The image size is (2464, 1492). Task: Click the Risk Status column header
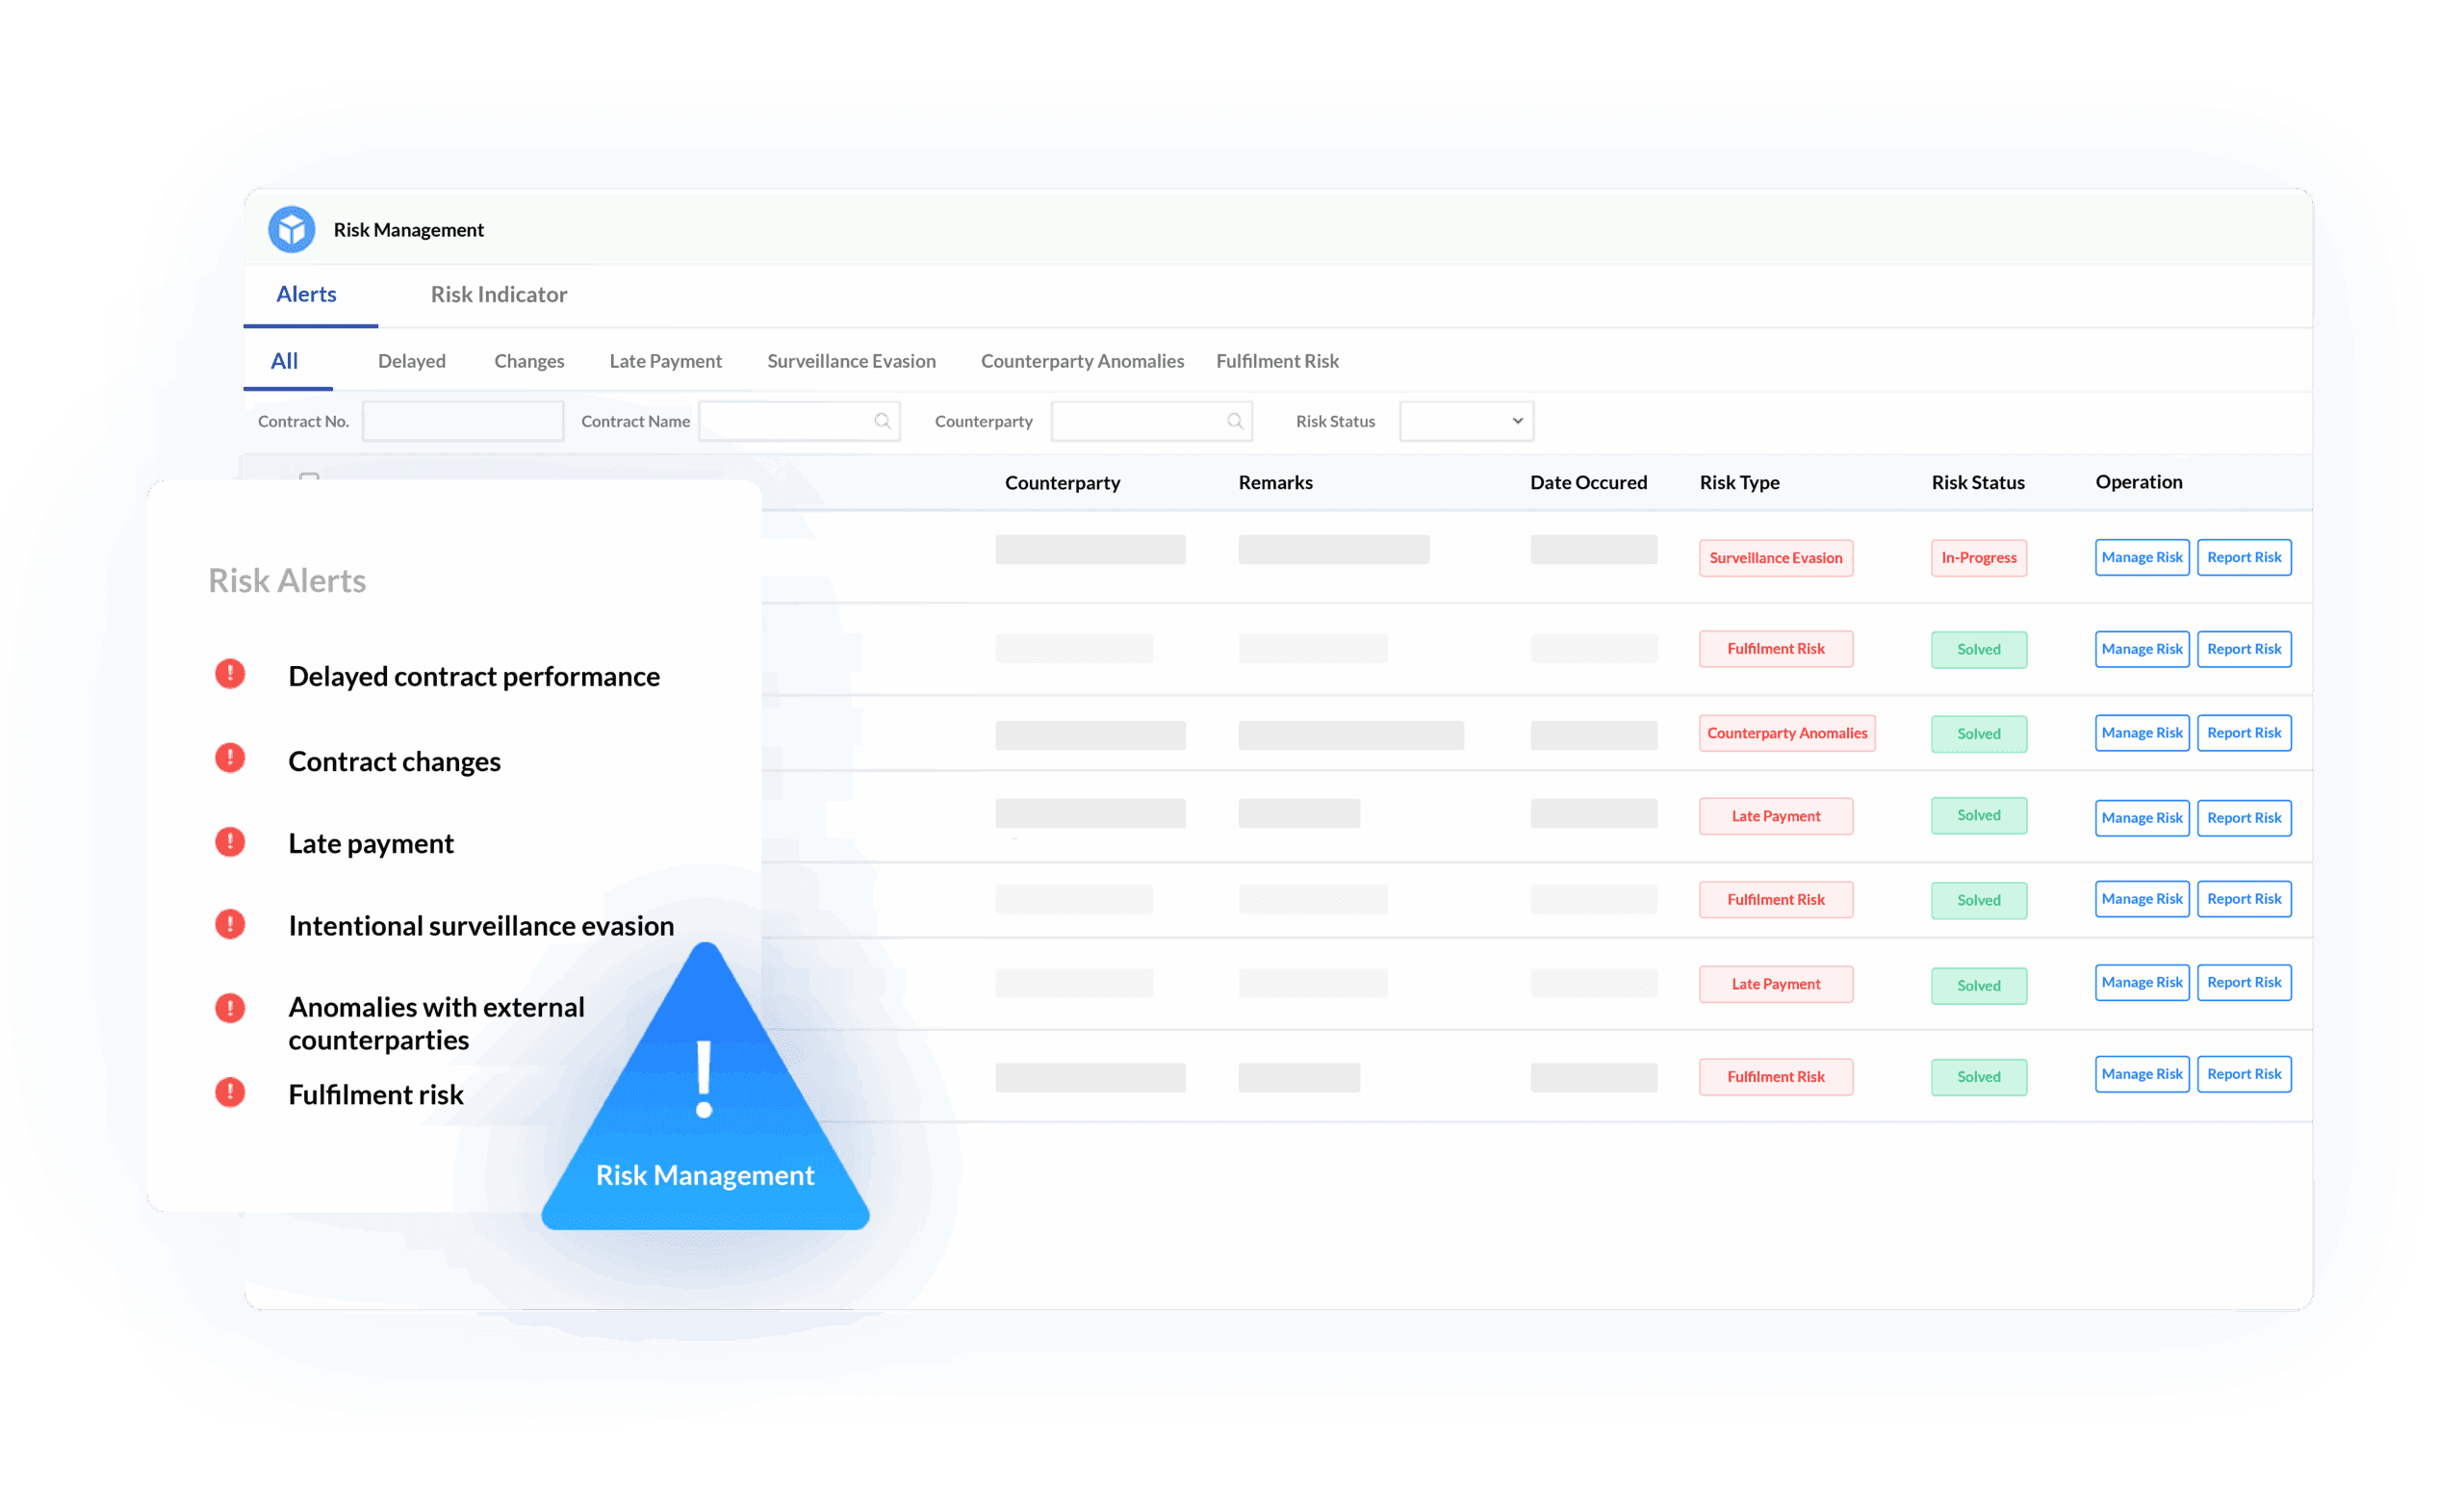click(x=1978, y=483)
